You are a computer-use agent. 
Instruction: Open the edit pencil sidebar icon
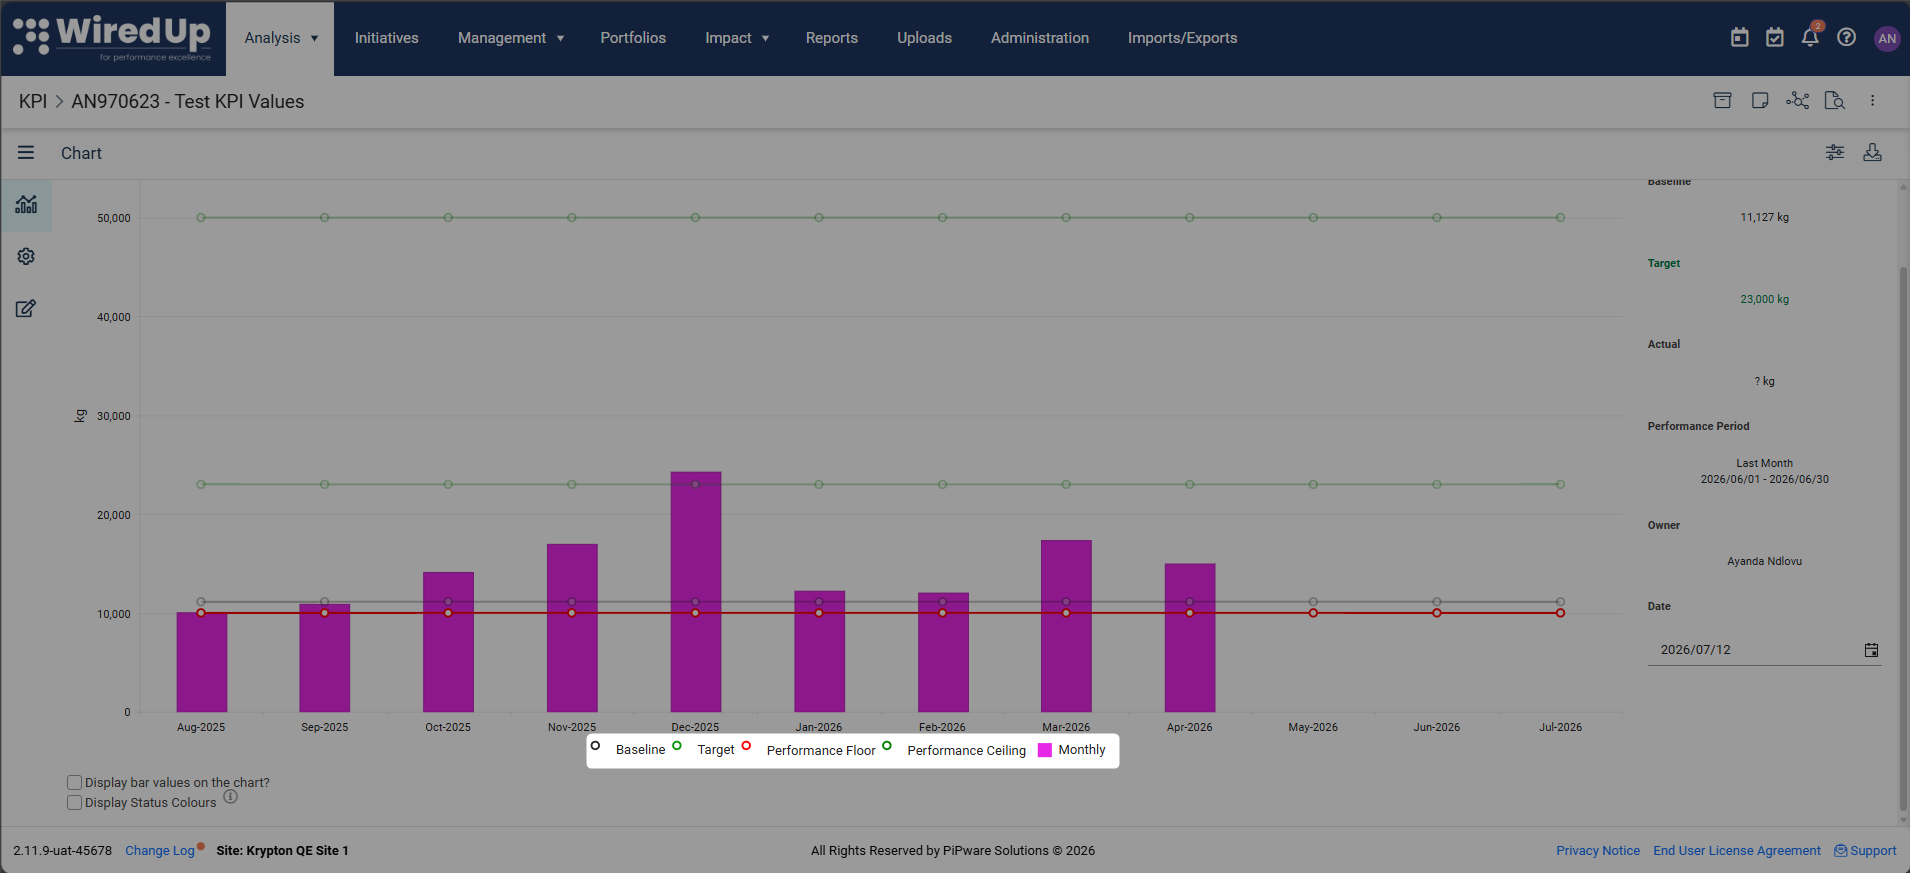26,308
